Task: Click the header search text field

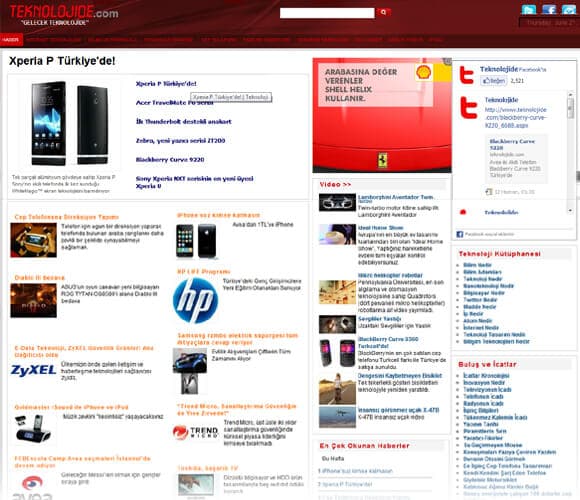Action: click(x=327, y=13)
